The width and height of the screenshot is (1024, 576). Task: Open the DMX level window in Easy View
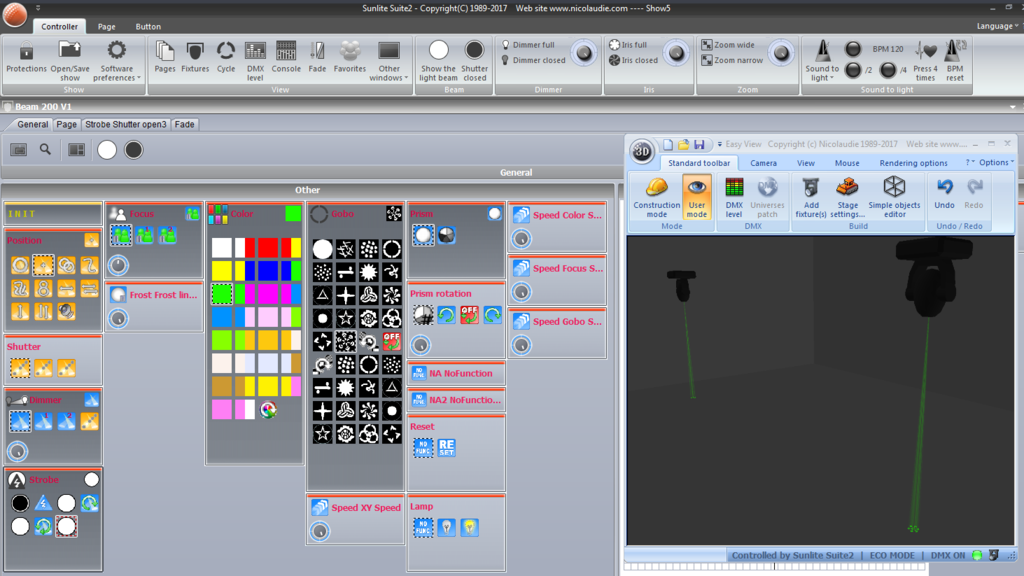click(734, 197)
